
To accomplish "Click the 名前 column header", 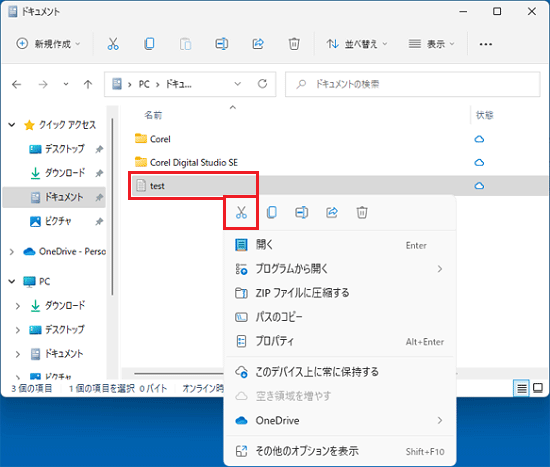I will [x=153, y=115].
